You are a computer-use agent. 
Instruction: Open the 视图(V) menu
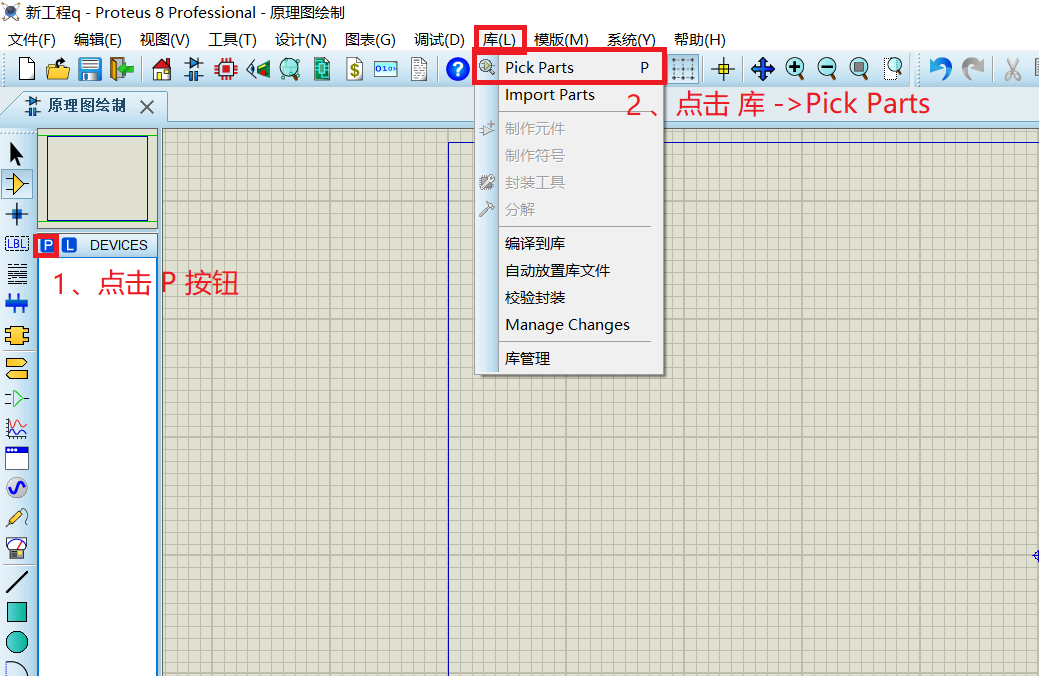pyautogui.click(x=164, y=40)
